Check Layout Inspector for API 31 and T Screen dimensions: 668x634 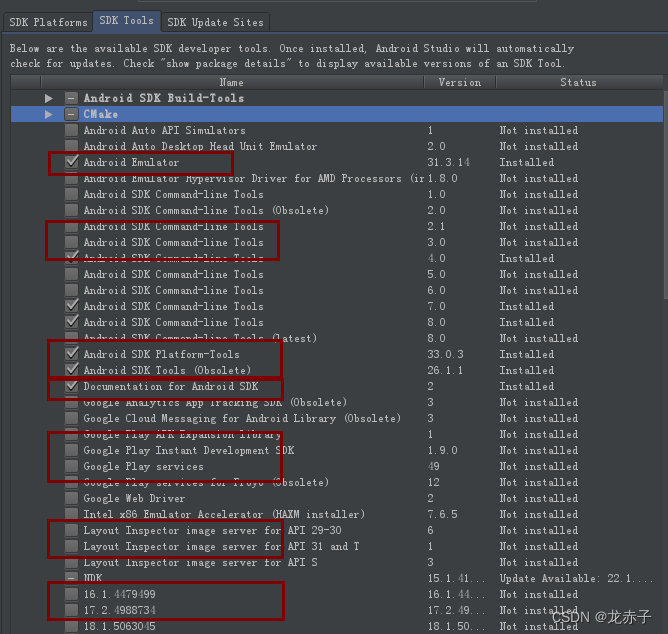point(72,546)
